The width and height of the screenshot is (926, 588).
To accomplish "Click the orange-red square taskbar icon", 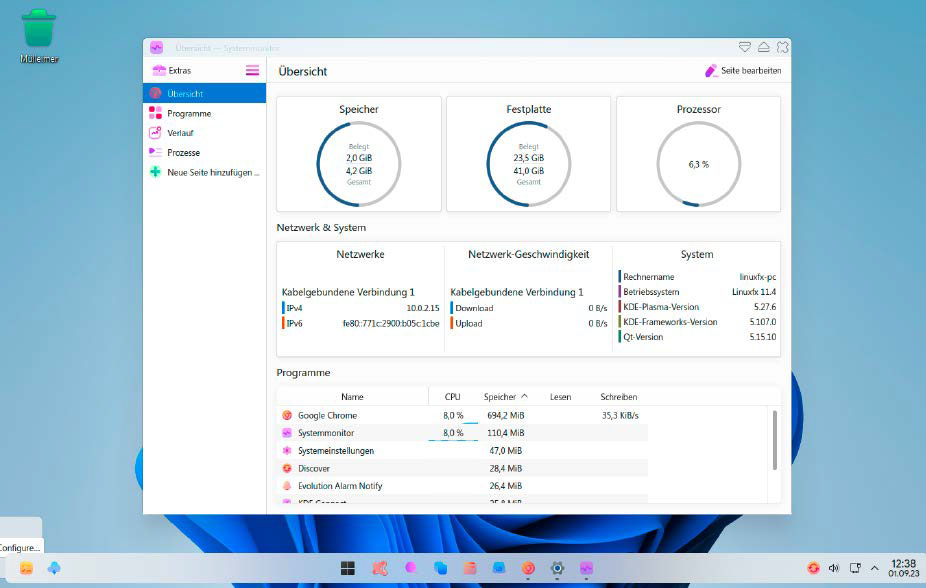I will click(x=470, y=568).
